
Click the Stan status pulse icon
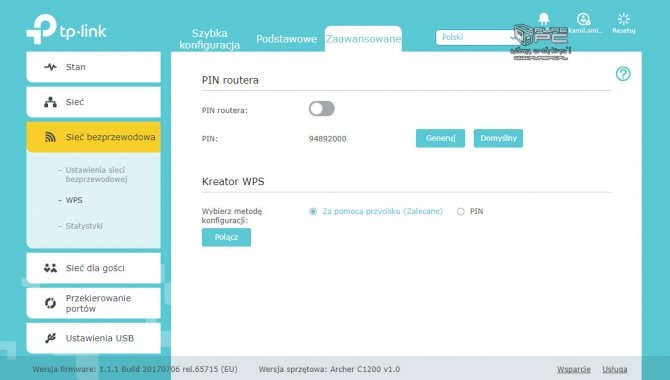pos(50,67)
